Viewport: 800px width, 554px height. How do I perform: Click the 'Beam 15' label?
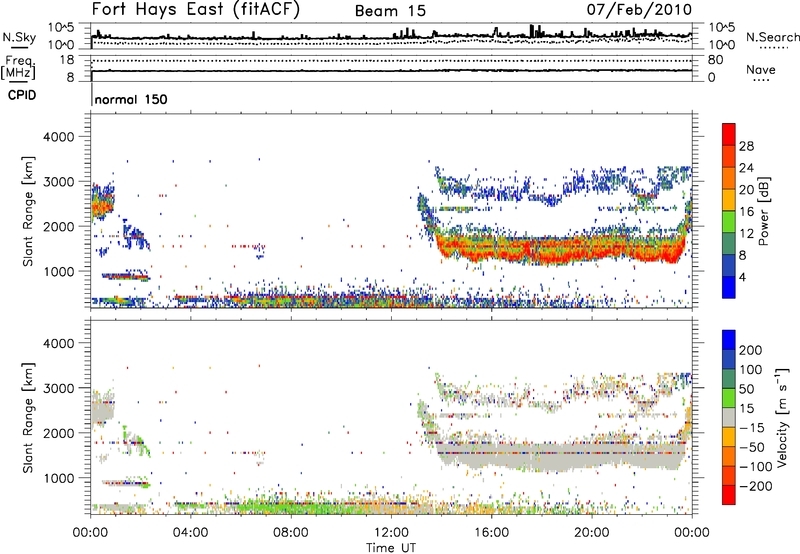point(390,11)
